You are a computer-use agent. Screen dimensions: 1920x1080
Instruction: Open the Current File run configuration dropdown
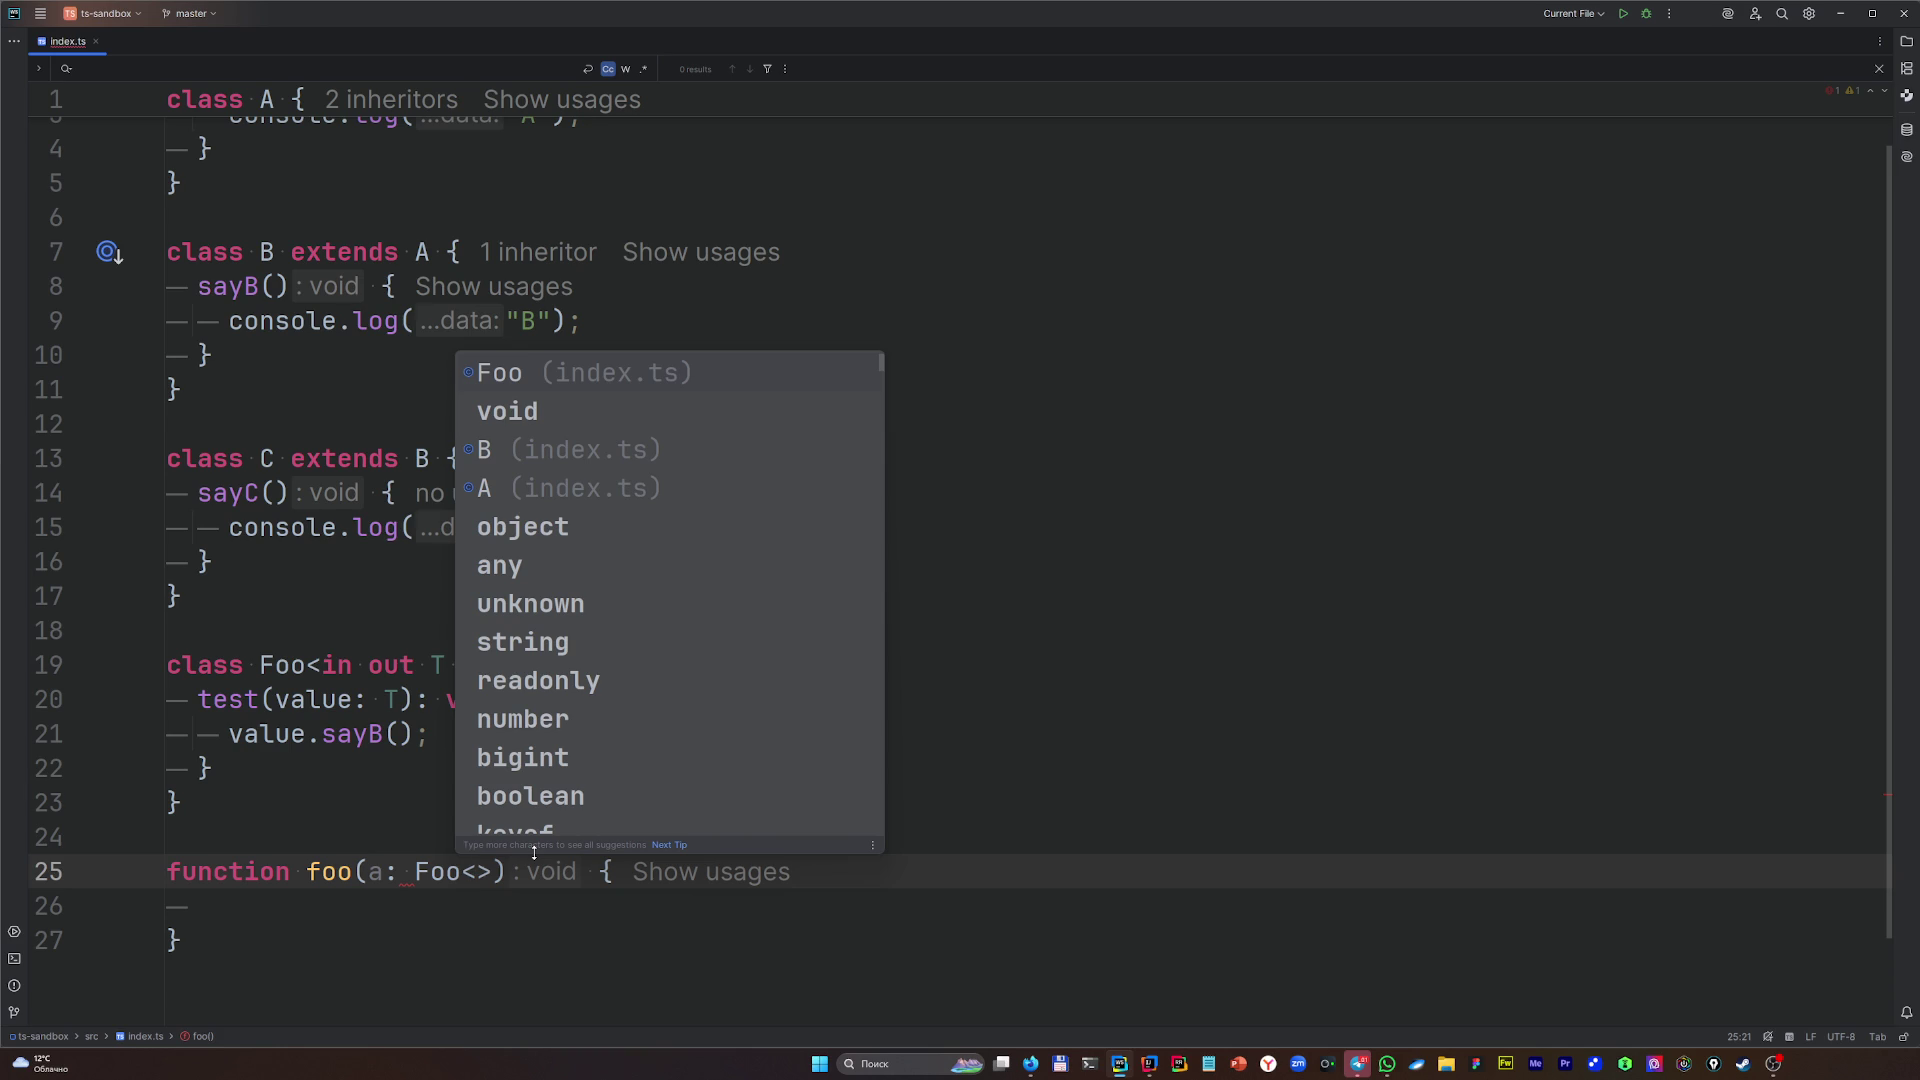click(1572, 14)
